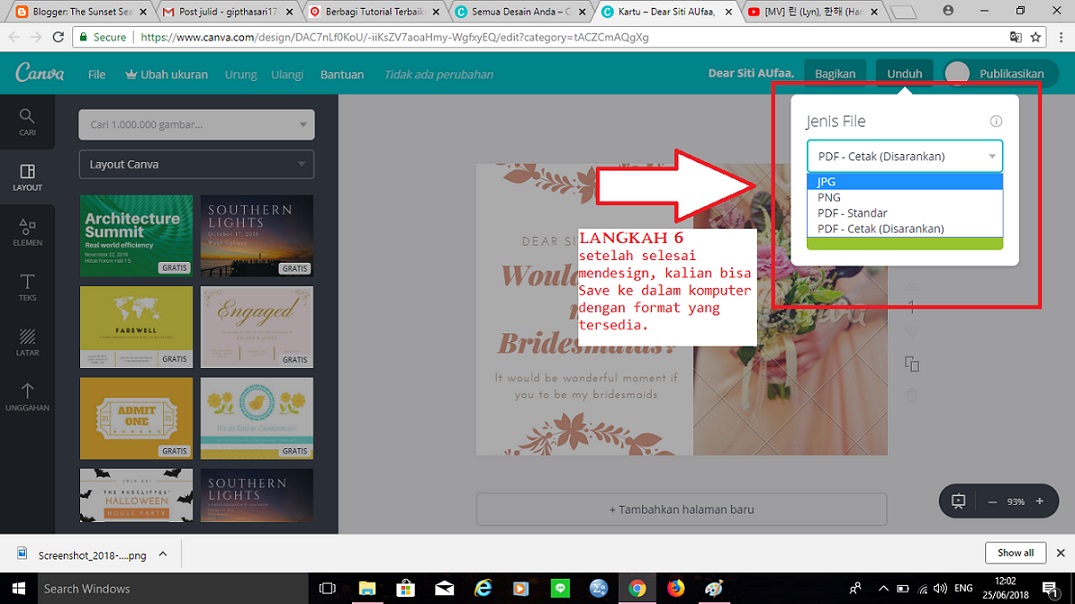Open Action Center notifications icon

point(1050,588)
